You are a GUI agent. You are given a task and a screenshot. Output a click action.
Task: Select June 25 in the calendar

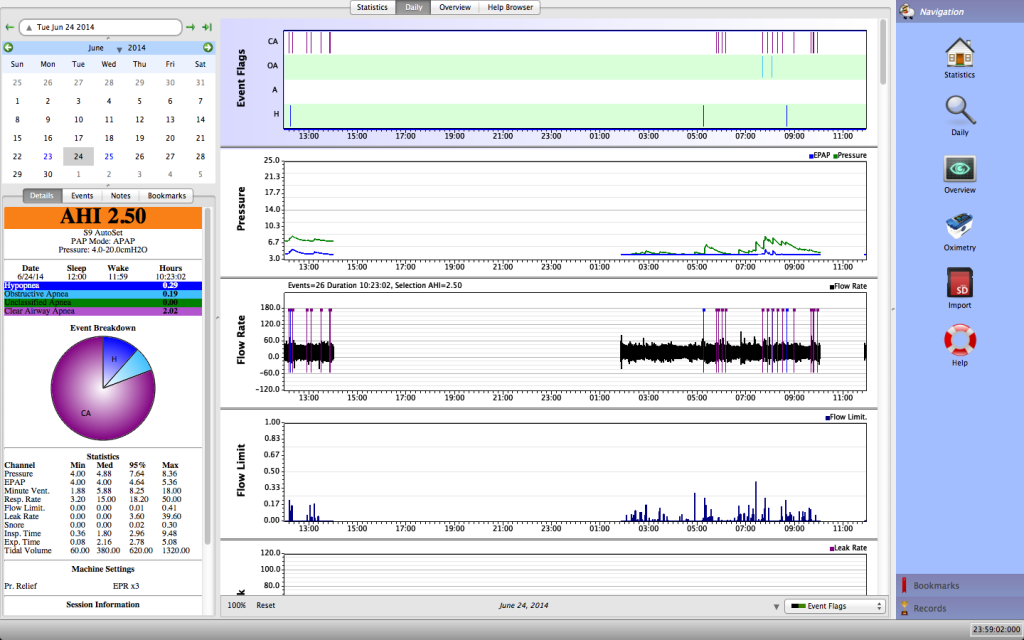(x=109, y=156)
